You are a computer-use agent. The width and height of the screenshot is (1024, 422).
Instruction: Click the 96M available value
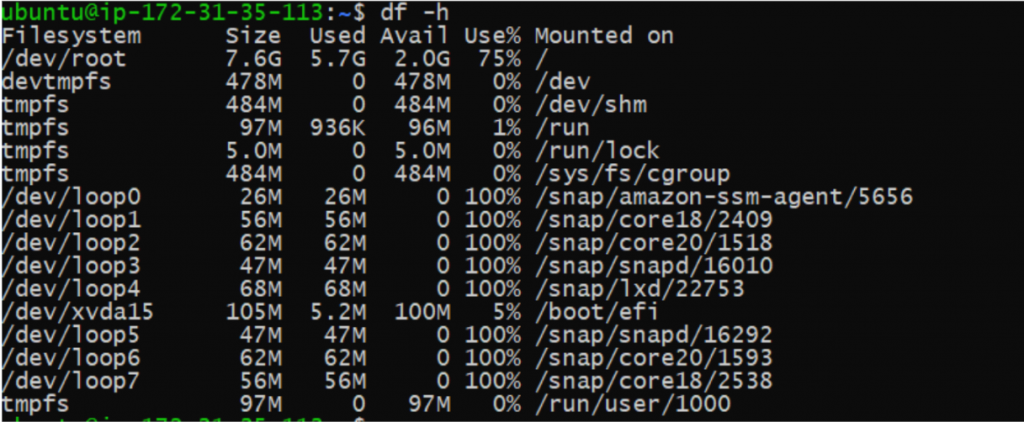click(429, 128)
